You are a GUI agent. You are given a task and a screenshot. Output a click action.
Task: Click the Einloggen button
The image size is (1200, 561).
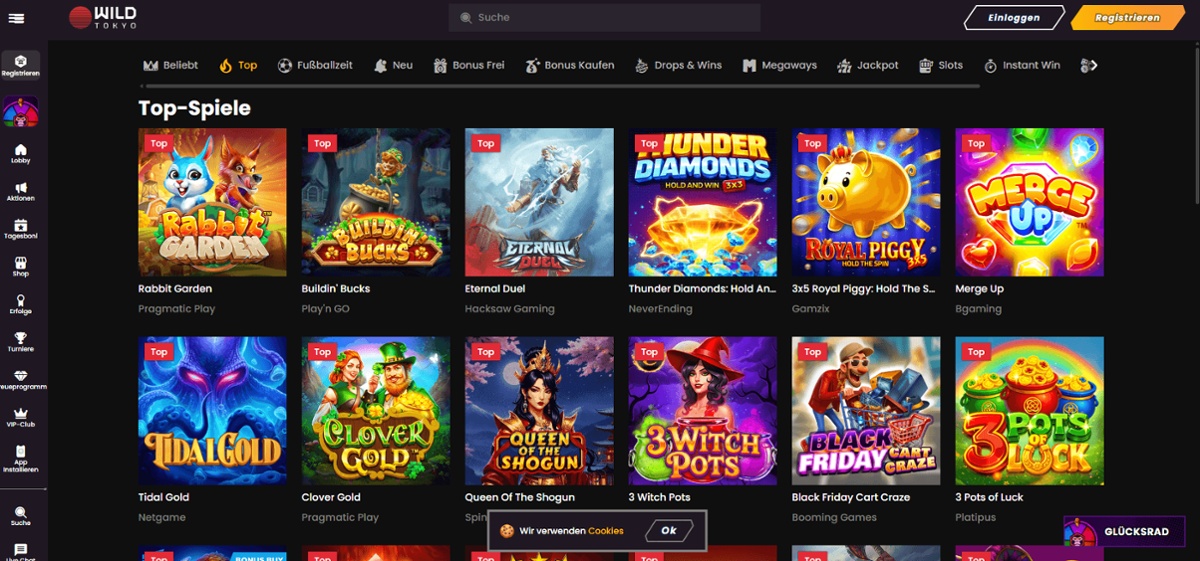click(x=1013, y=18)
